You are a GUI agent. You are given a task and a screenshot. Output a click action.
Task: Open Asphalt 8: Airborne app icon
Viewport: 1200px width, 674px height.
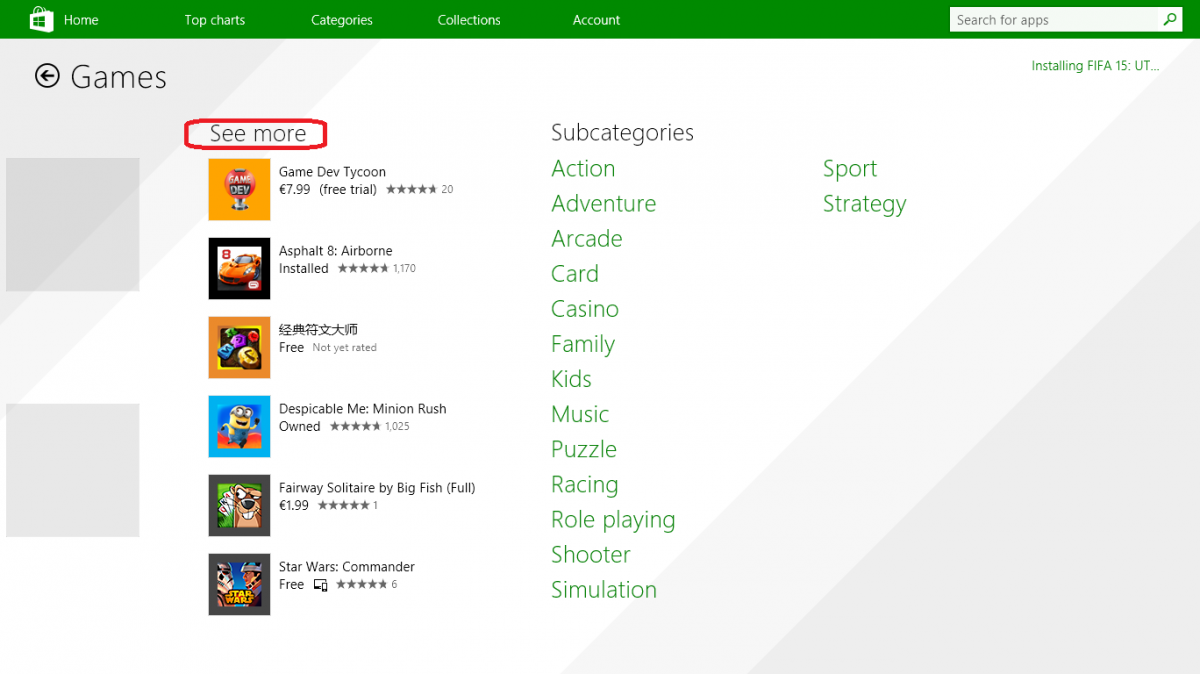point(239,268)
